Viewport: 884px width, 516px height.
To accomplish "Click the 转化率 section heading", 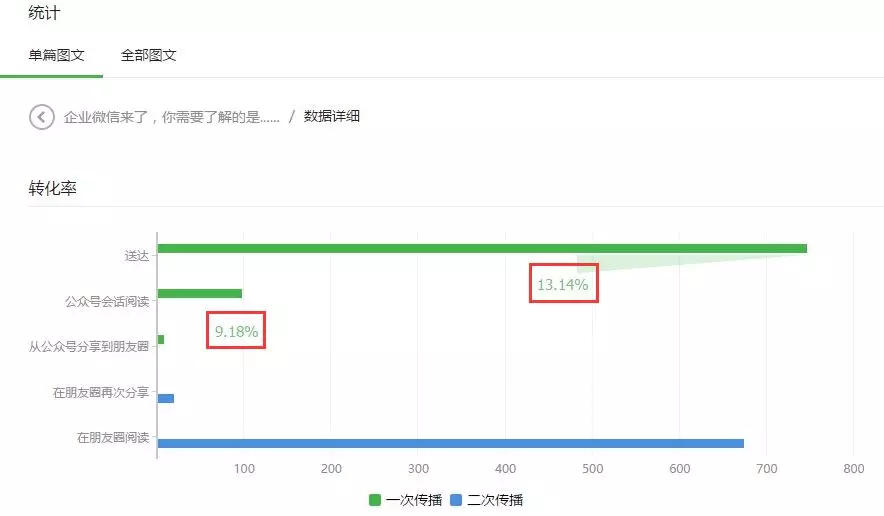I will point(52,189).
